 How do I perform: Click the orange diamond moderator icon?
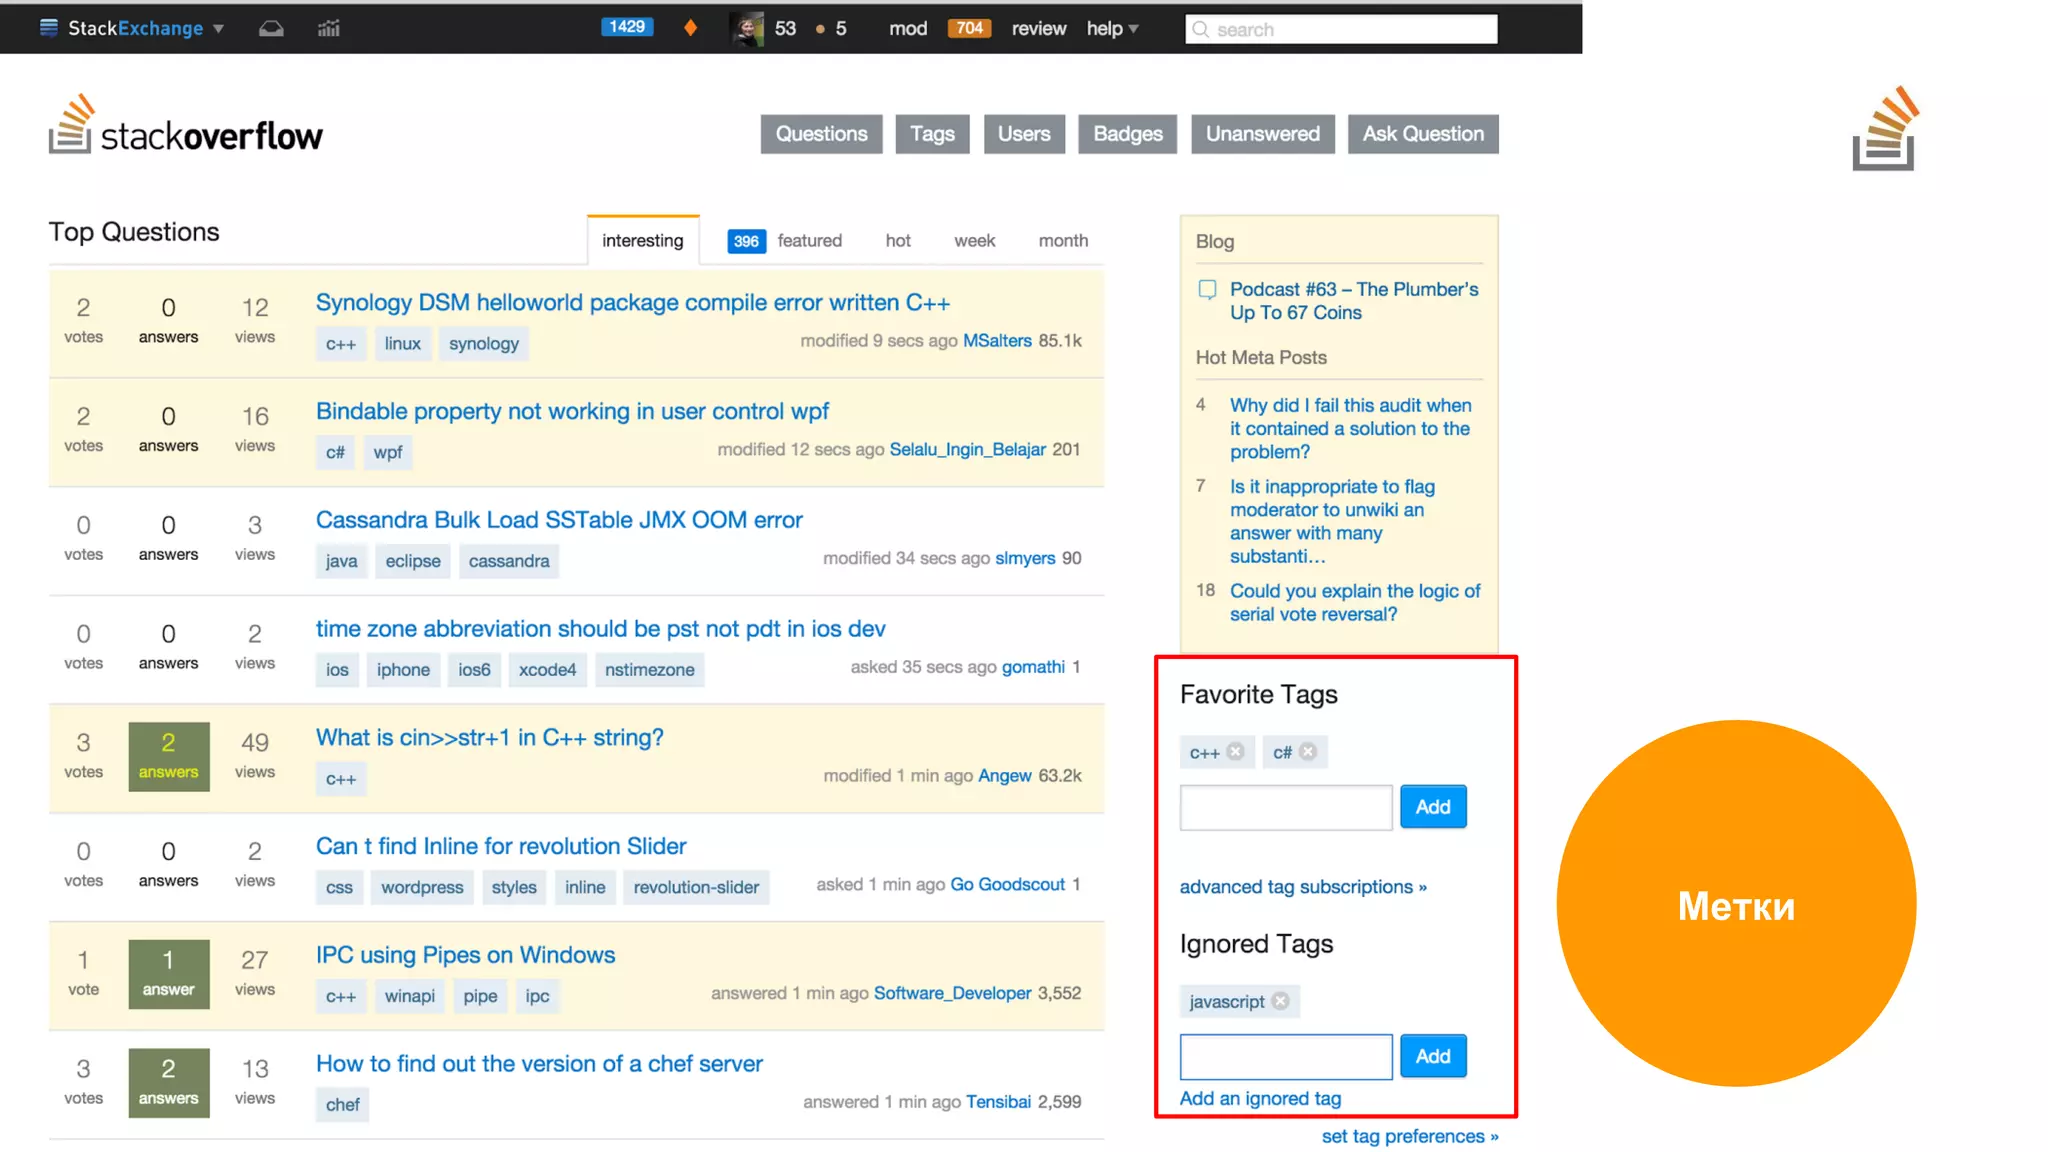(690, 28)
